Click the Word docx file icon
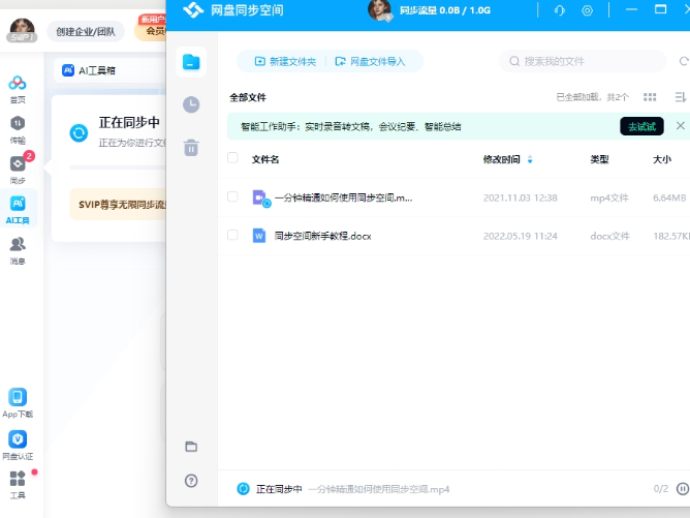Viewport: 690px width, 518px height. coord(259,236)
